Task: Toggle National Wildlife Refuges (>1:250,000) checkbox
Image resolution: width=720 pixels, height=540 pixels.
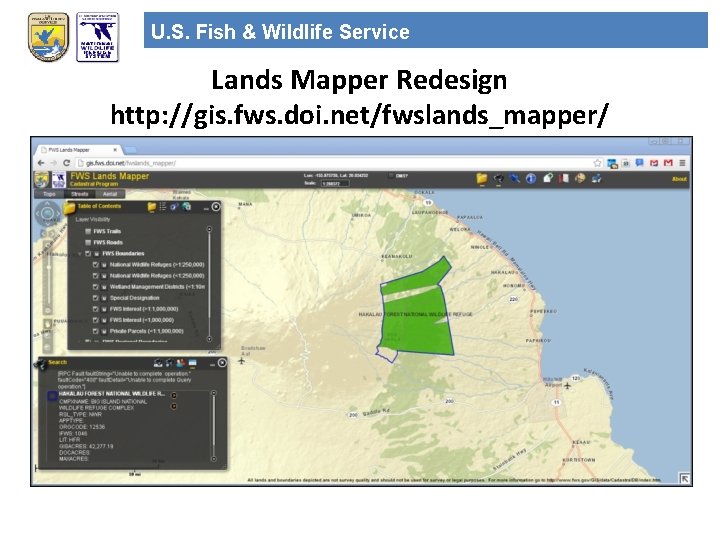Action: pos(96,264)
